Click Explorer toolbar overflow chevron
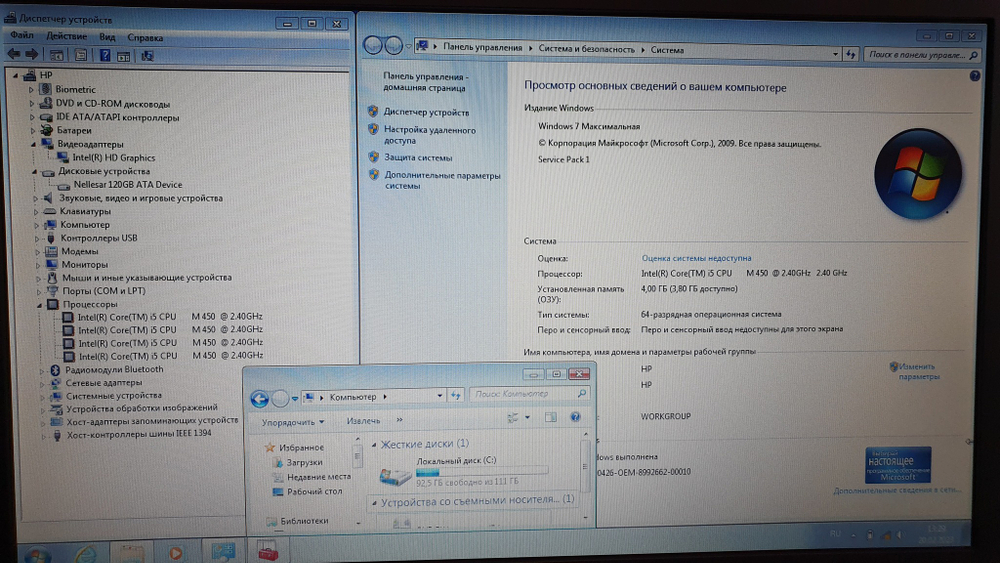The width and height of the screenshot is (1000, 563). point(400,420)
